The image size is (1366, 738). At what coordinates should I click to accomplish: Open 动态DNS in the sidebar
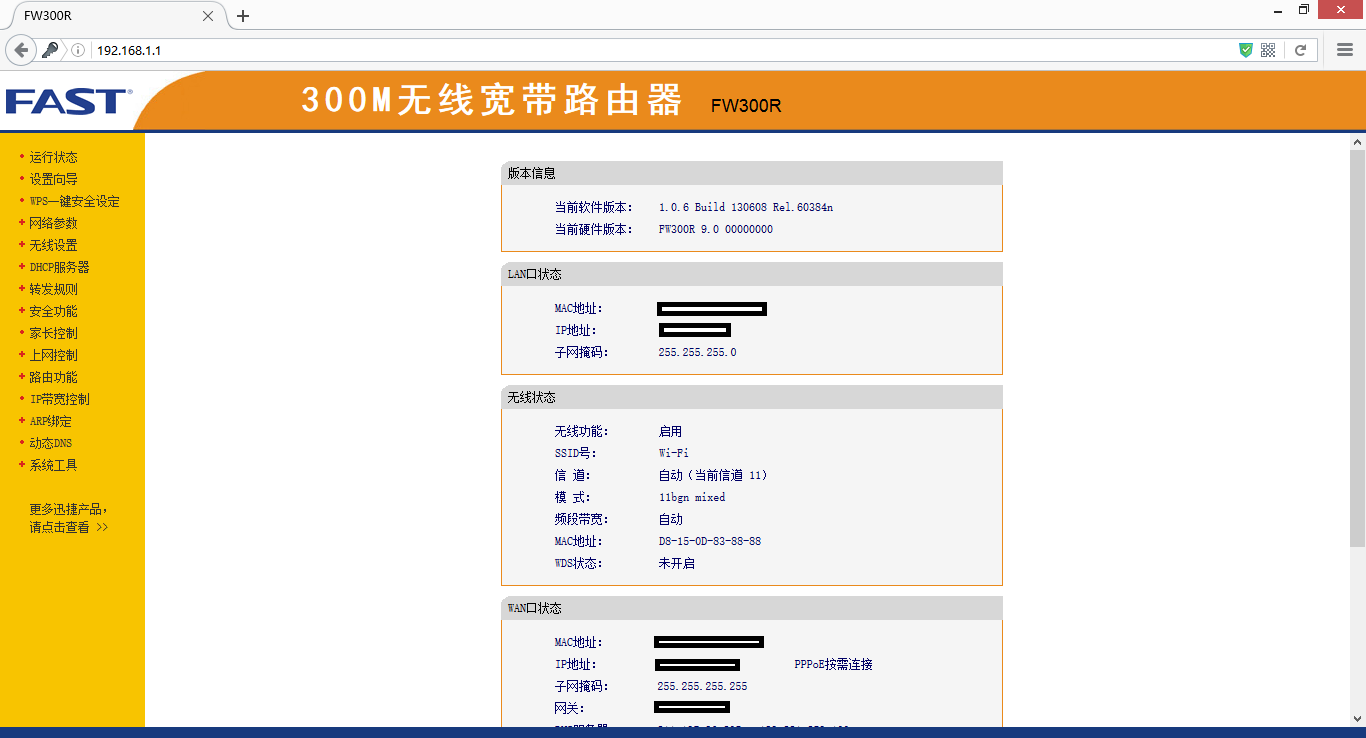(50, 443)
